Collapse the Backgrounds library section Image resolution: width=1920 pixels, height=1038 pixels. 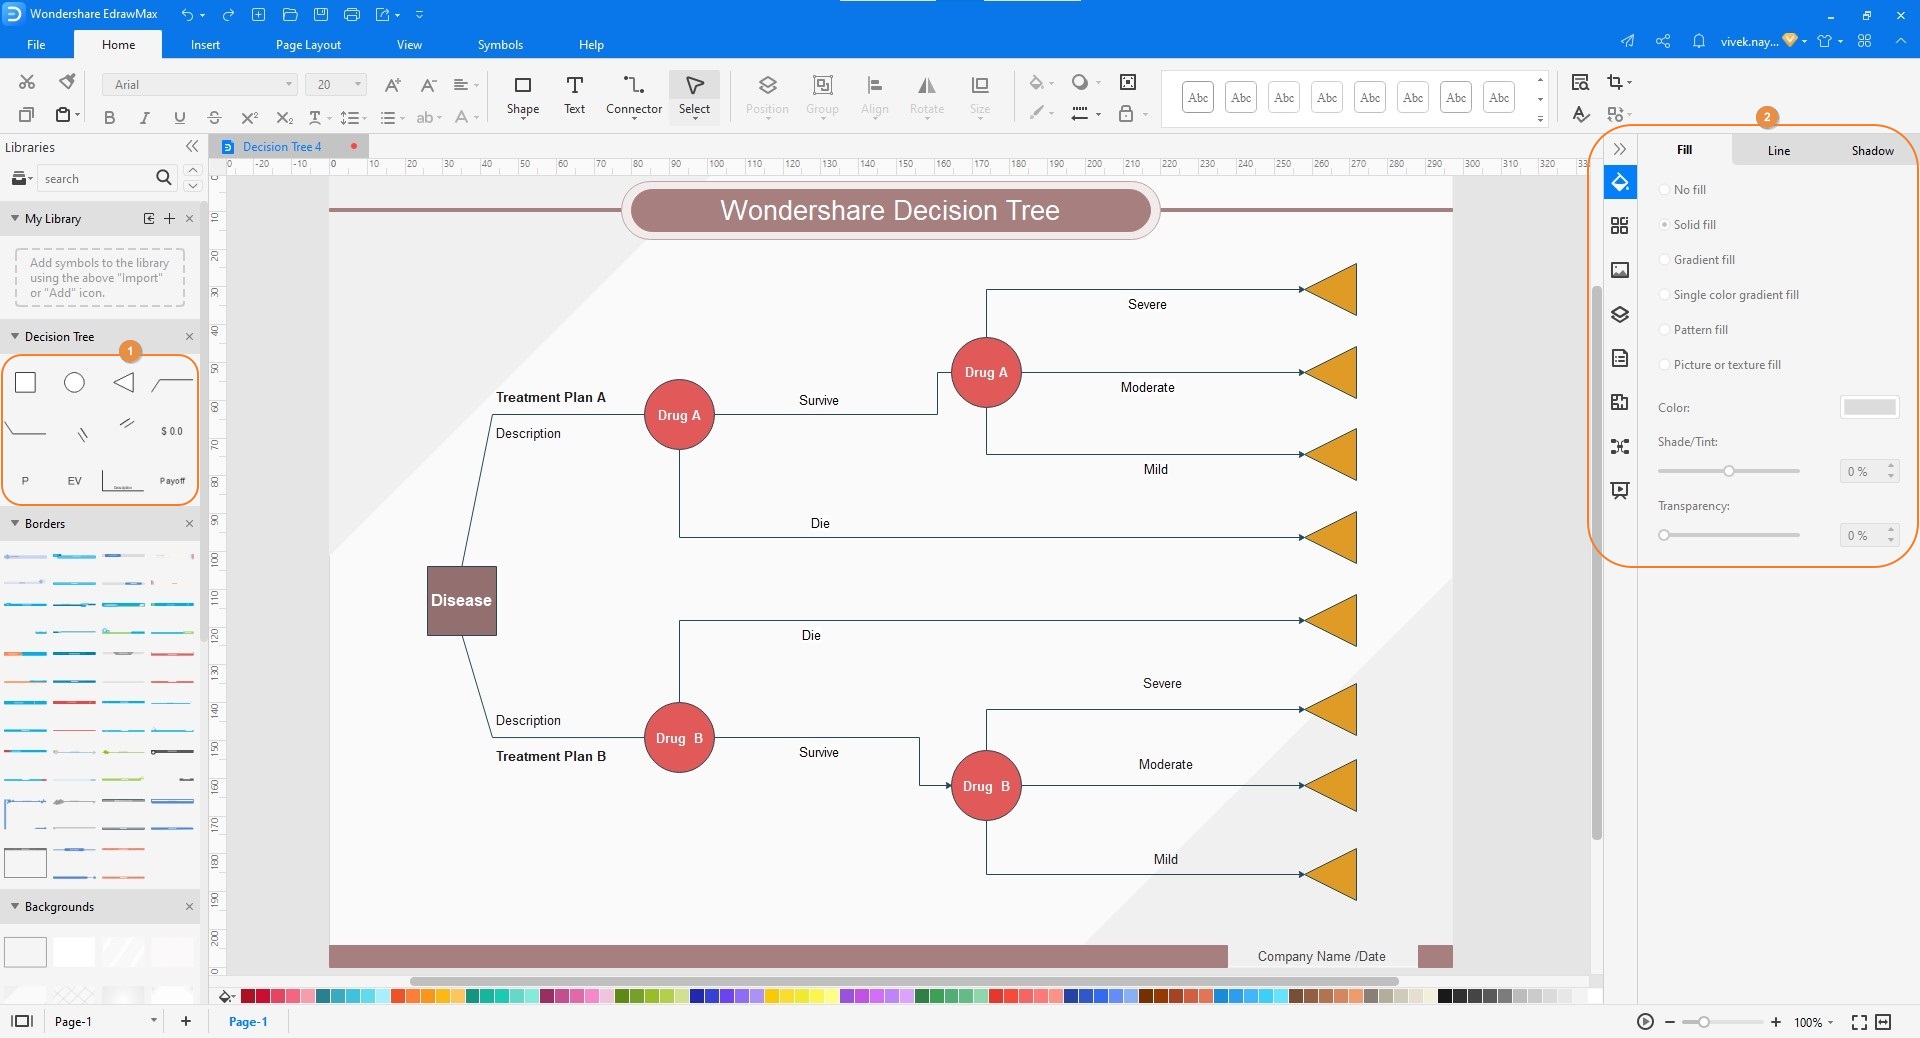coord(15,906)
